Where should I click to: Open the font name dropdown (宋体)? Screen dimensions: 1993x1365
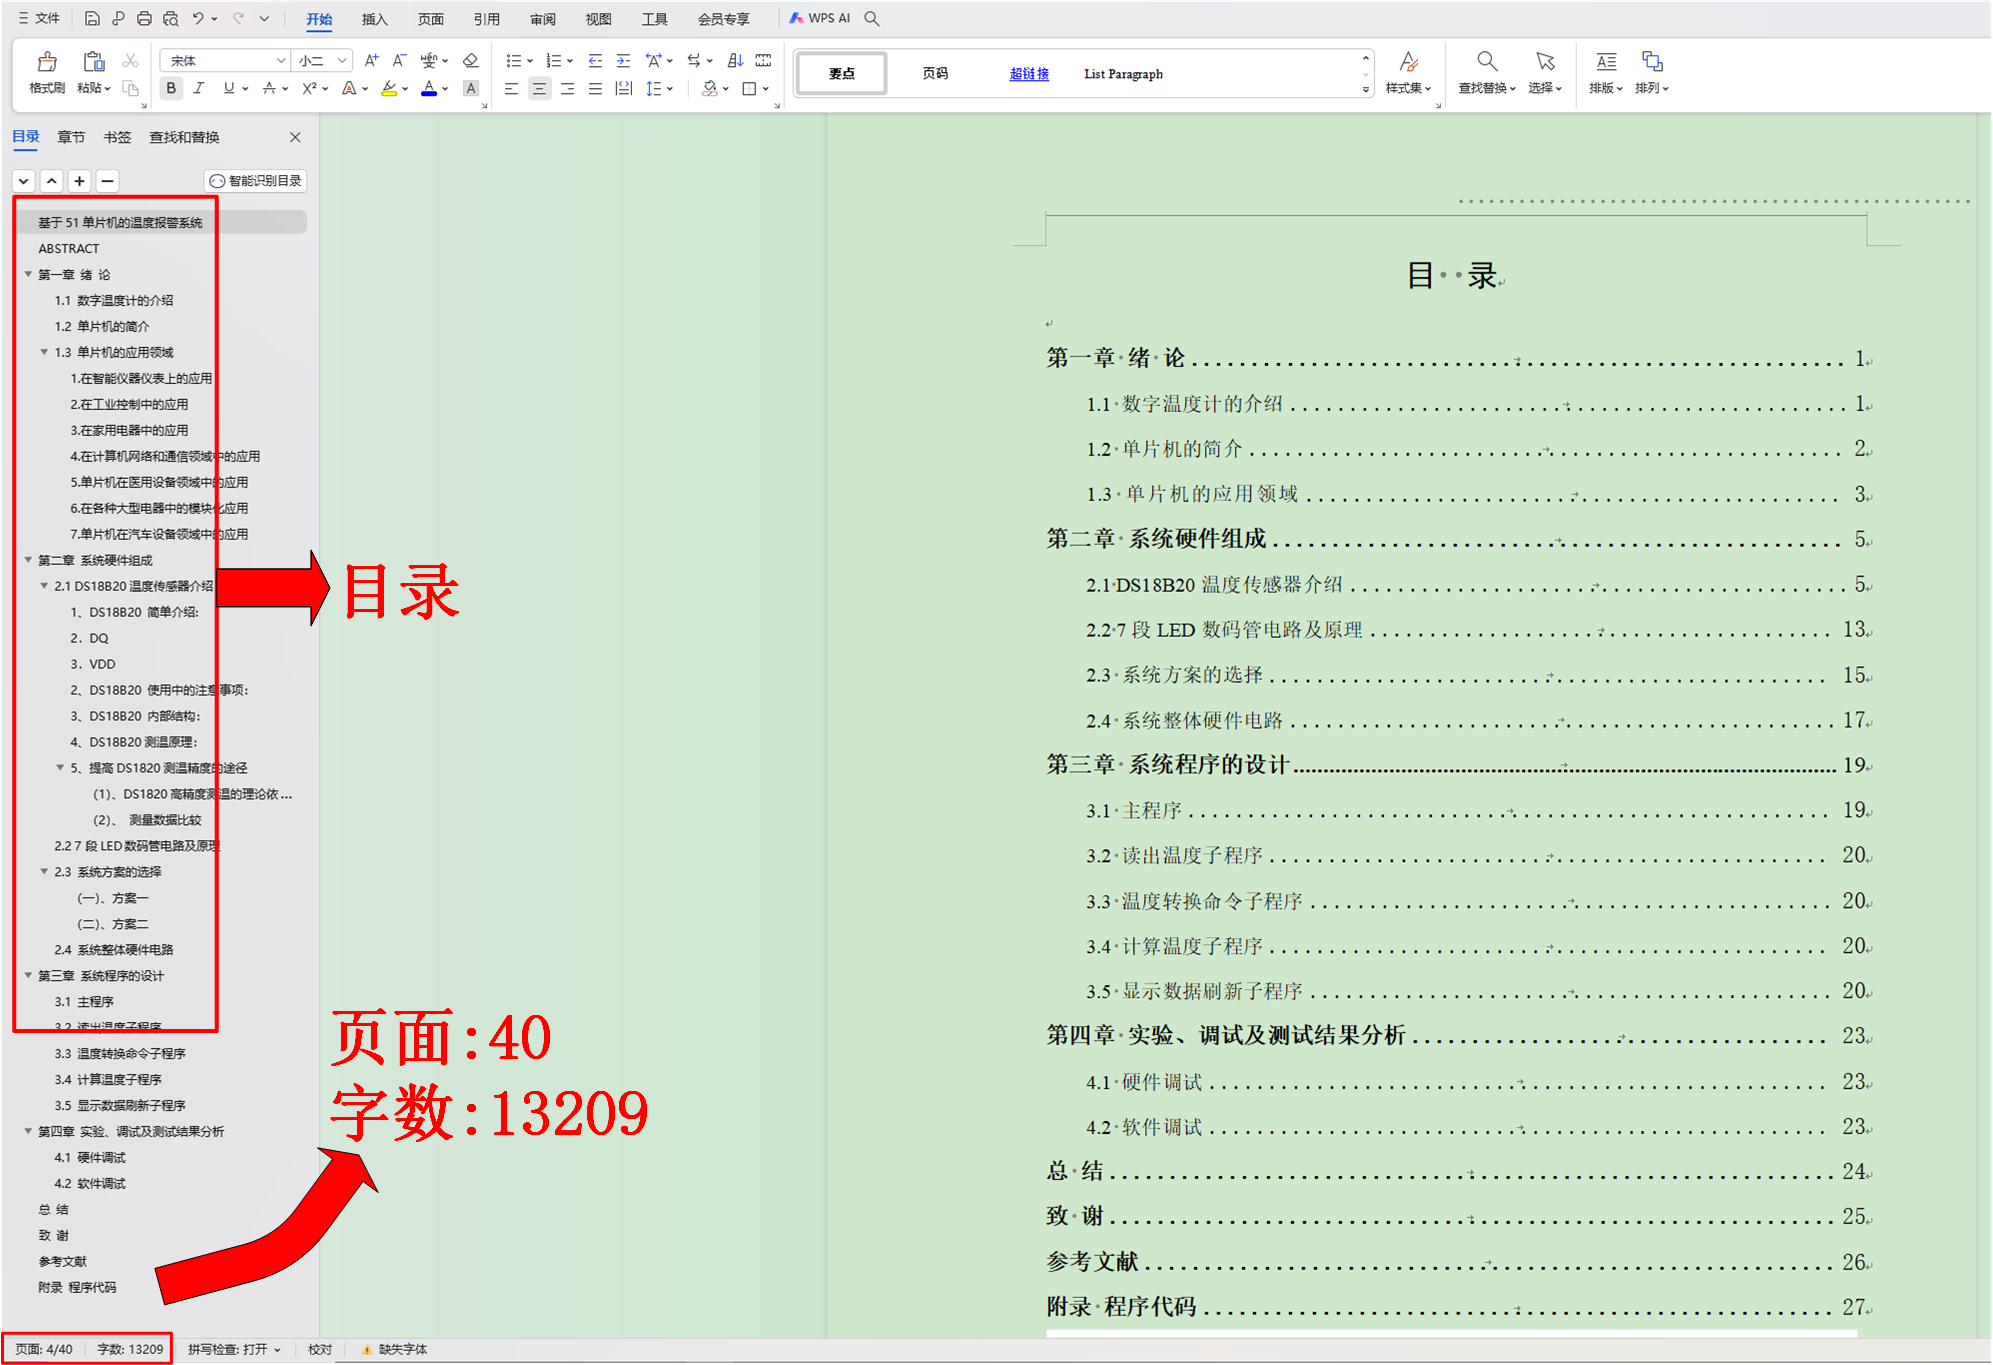[x=281, y=60]
